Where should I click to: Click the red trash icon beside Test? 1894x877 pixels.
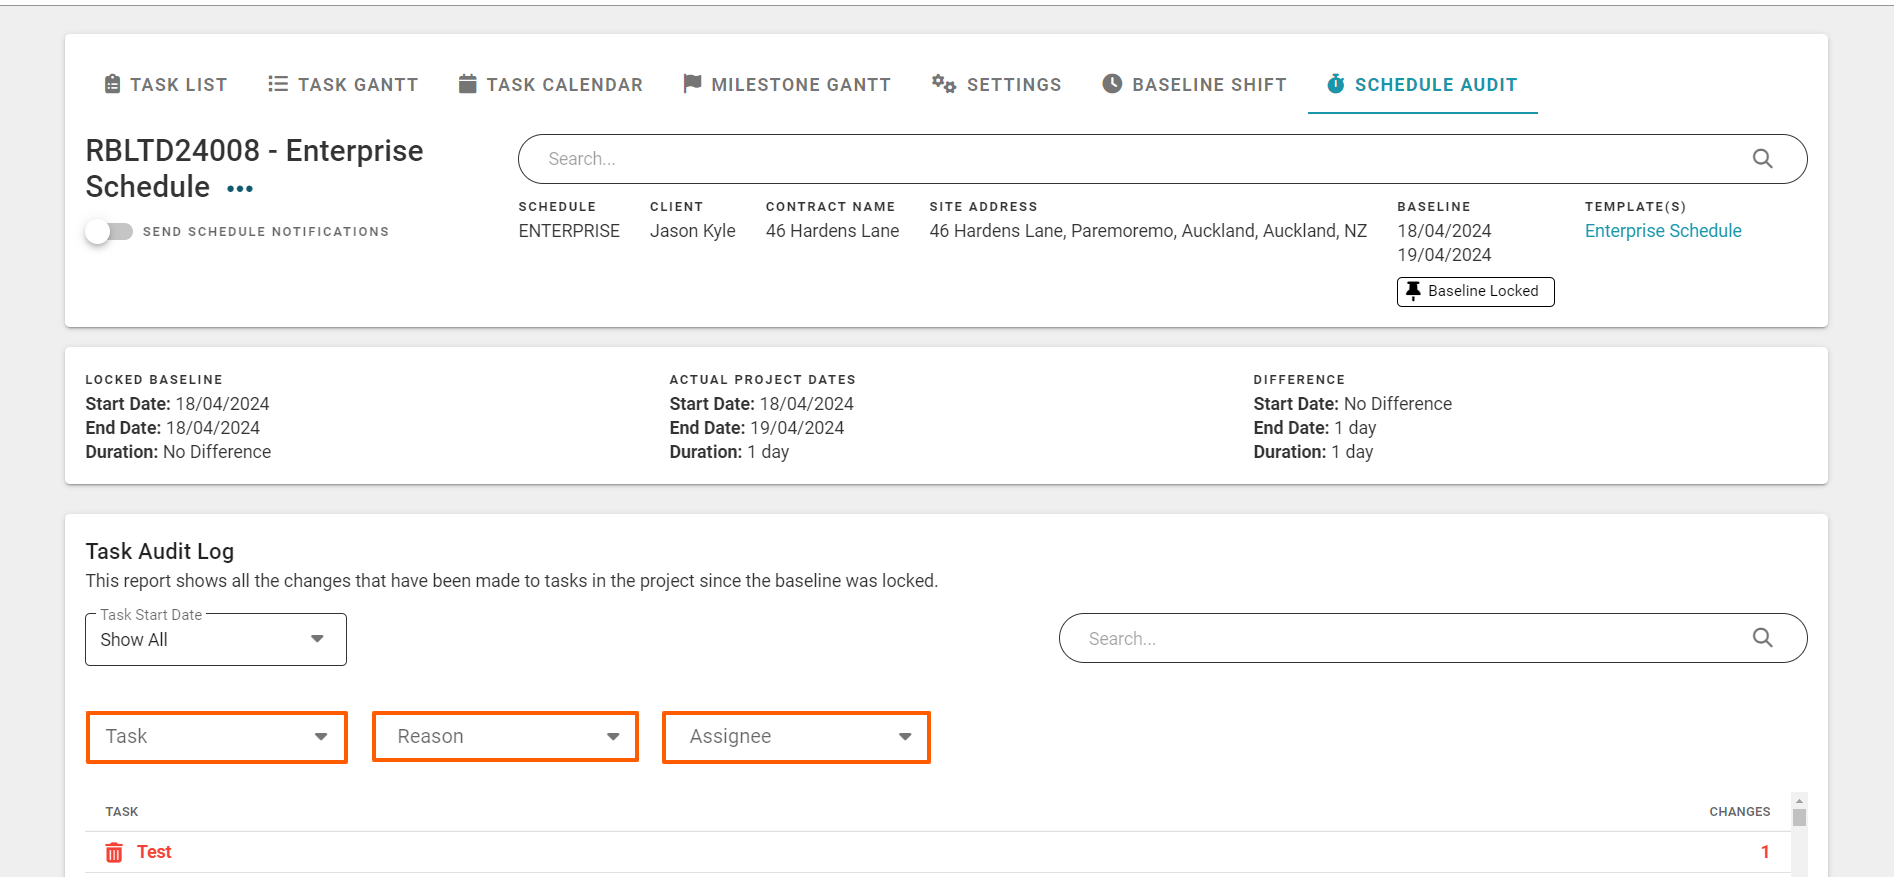(x=114, y=852)
